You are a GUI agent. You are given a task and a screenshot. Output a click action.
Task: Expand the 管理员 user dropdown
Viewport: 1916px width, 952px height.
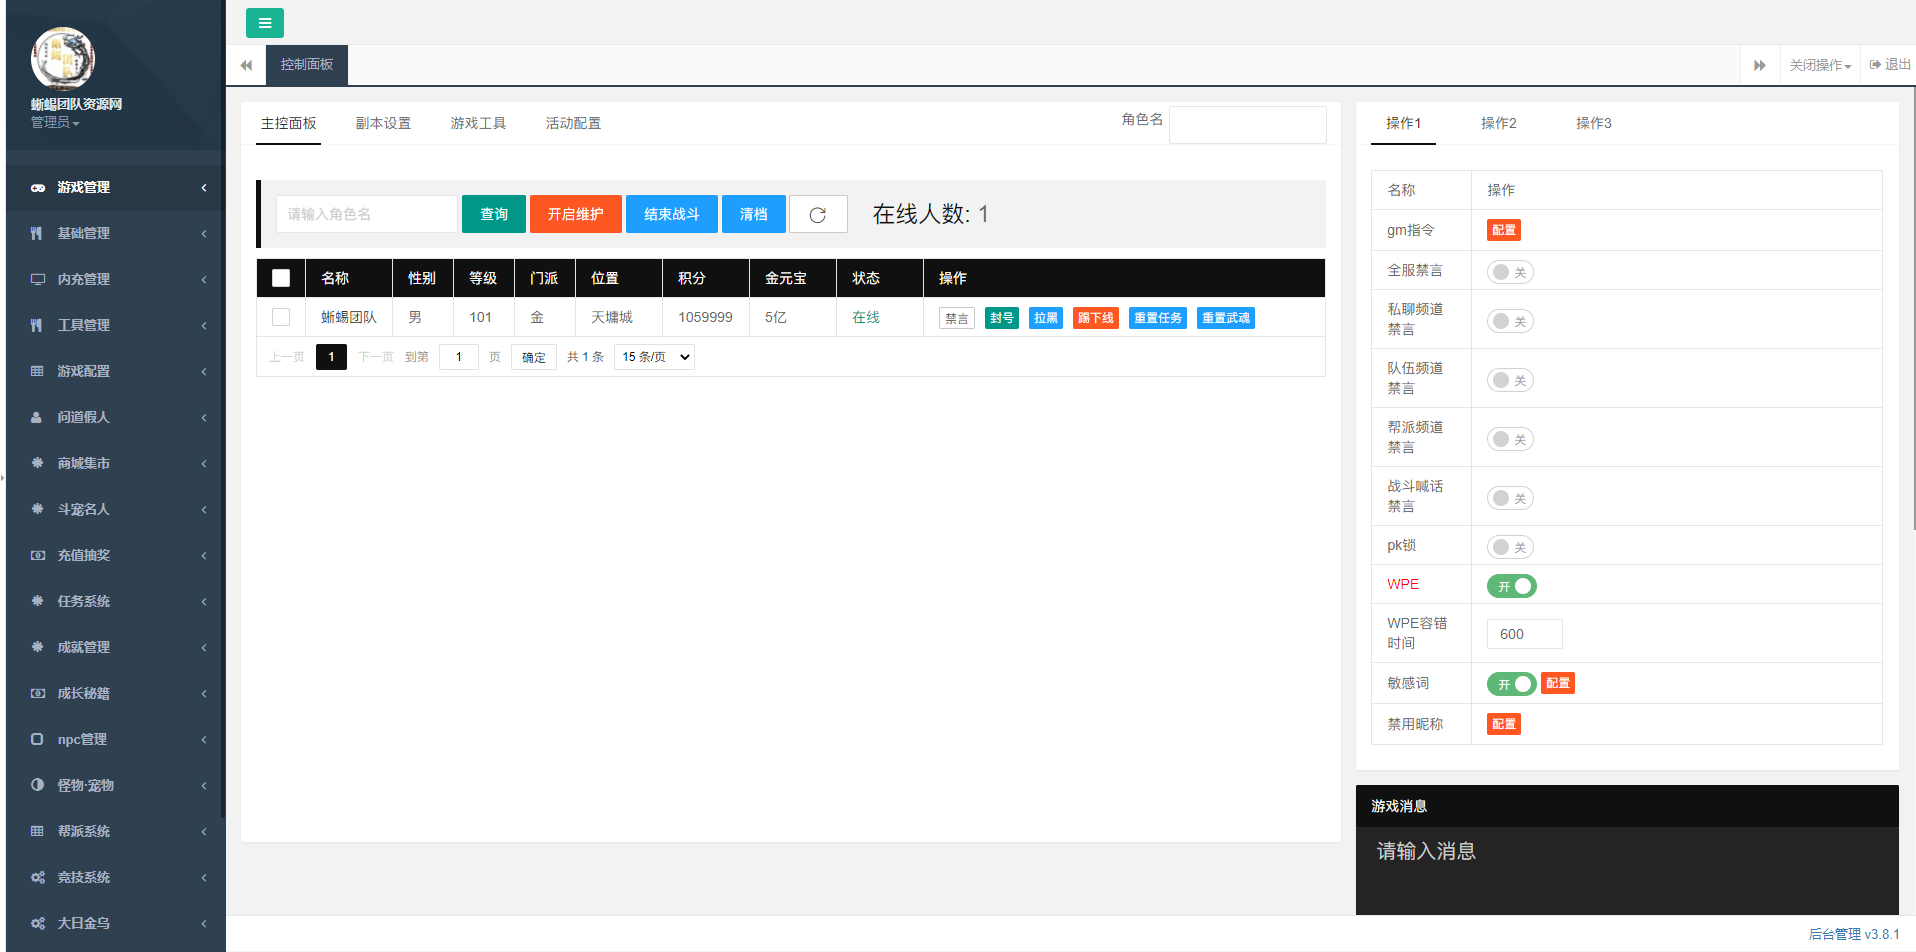(55, 122)
